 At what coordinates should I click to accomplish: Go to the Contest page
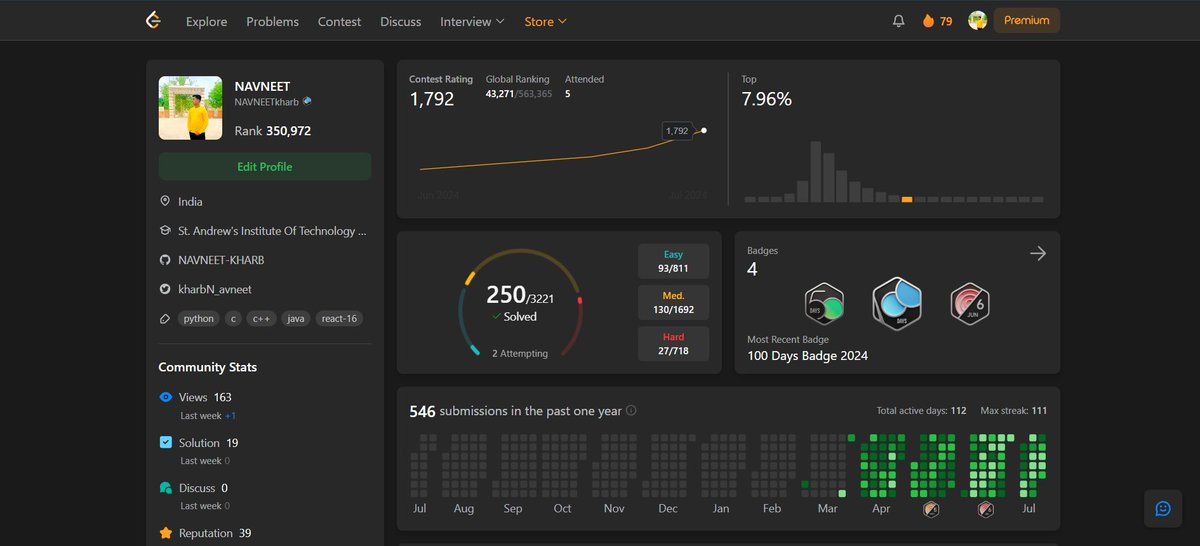[339, 21]
